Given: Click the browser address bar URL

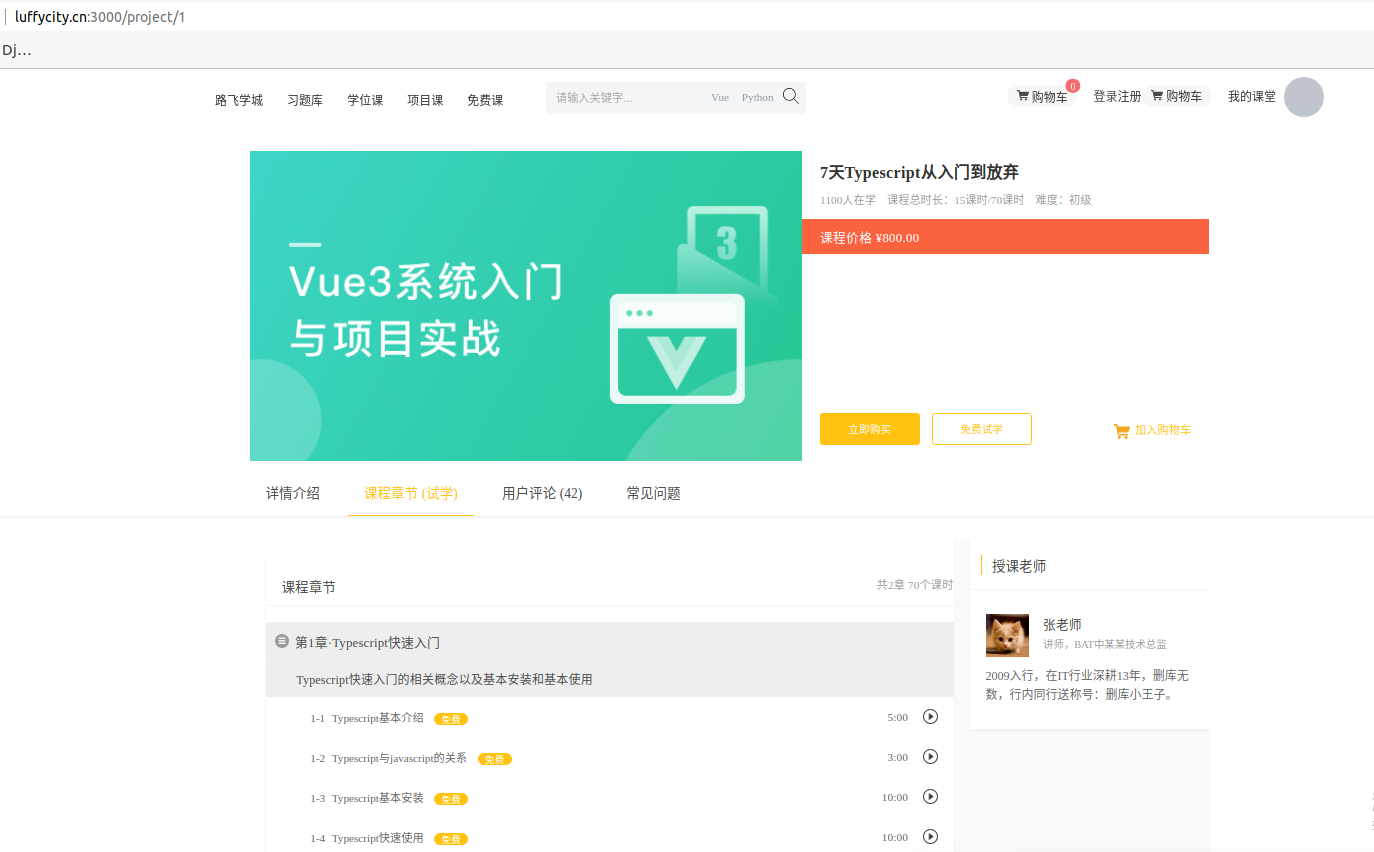Looking at the screenshot, I should pyautogui.click(x=100, y=17).
